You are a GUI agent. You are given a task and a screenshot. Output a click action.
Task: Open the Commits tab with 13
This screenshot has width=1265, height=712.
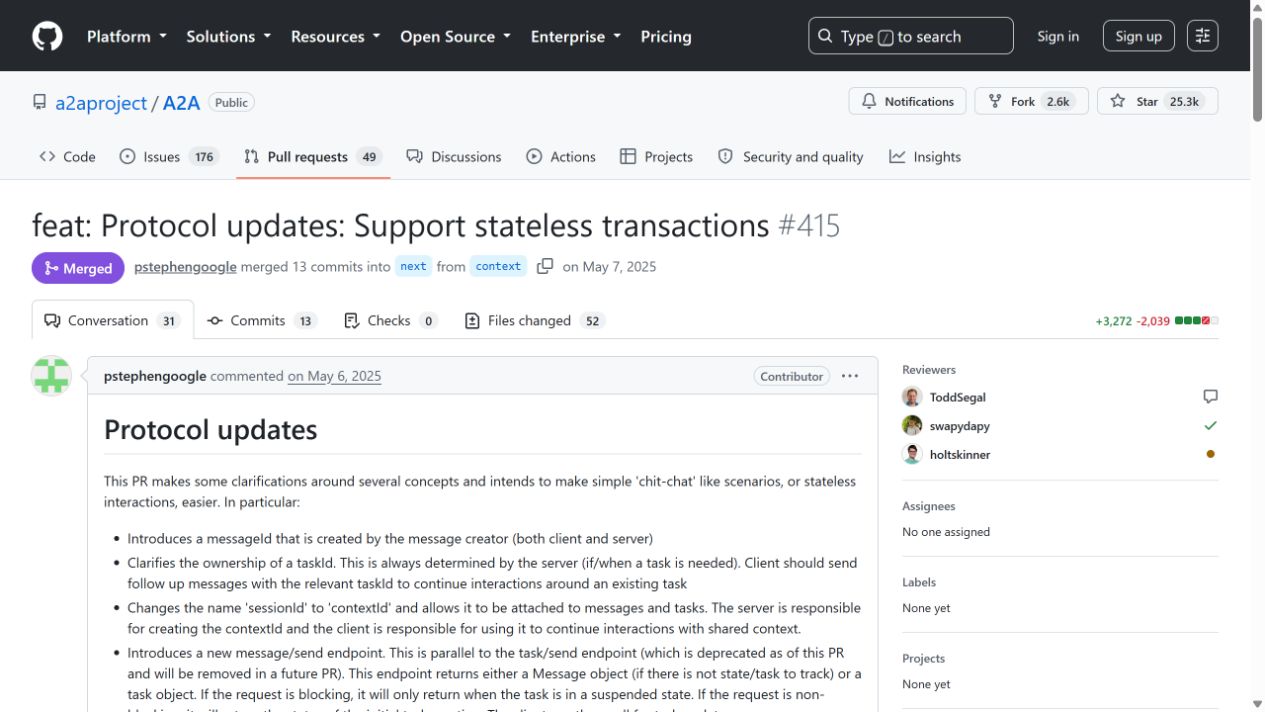point(261,320)
